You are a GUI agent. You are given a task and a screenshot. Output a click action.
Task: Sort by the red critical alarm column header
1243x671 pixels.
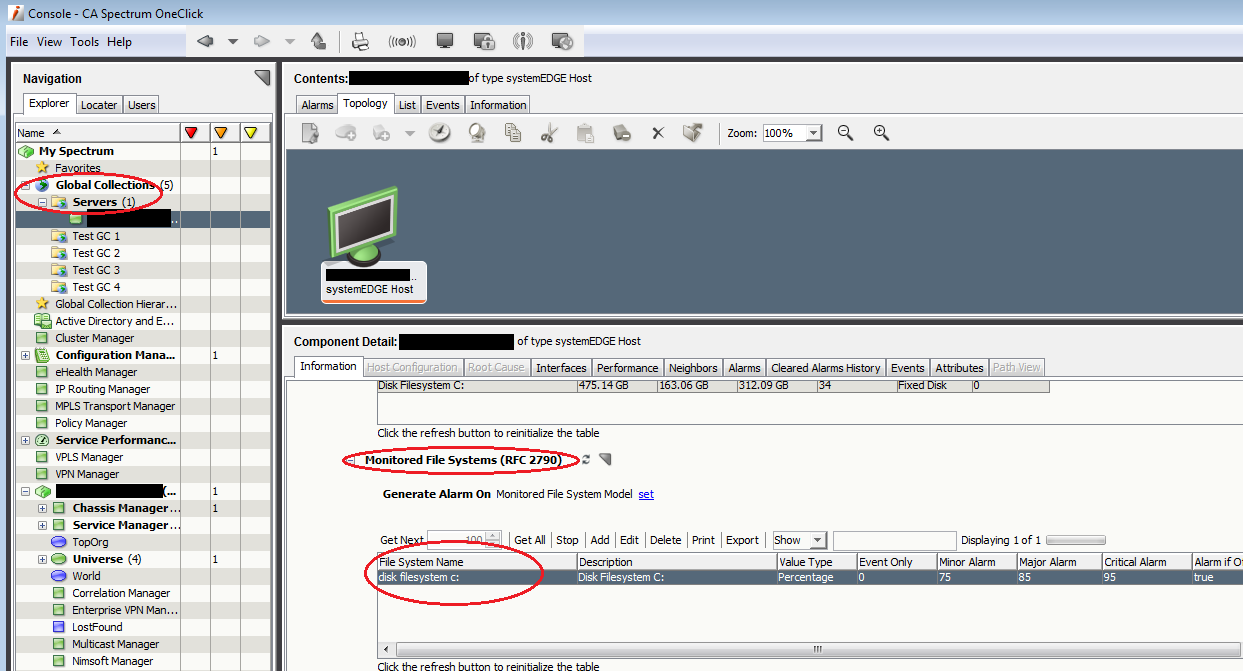[x=193, y=132]
